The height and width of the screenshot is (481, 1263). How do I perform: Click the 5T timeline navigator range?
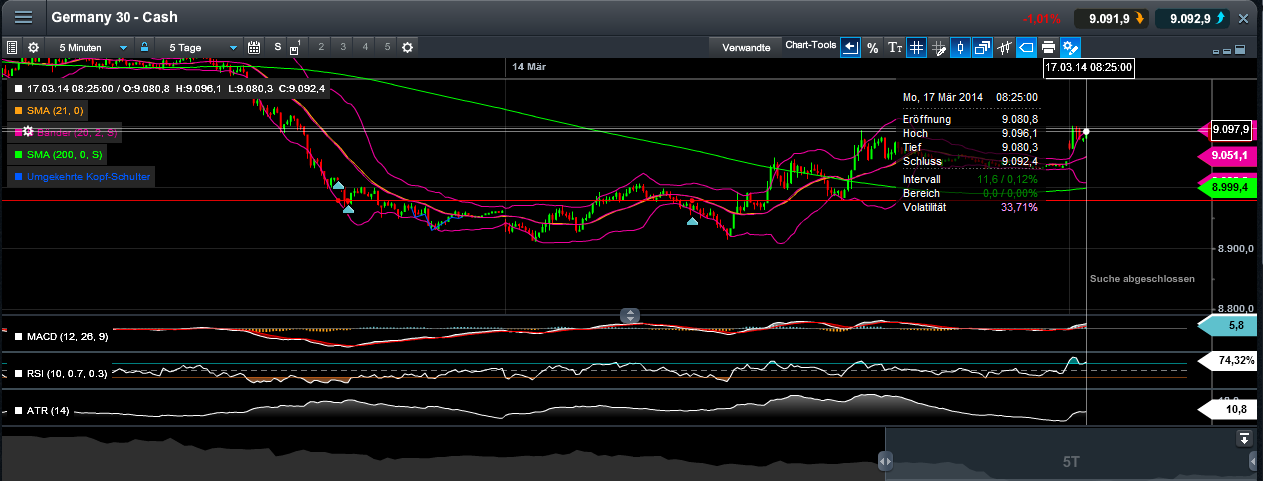(x=1070, y=462)
